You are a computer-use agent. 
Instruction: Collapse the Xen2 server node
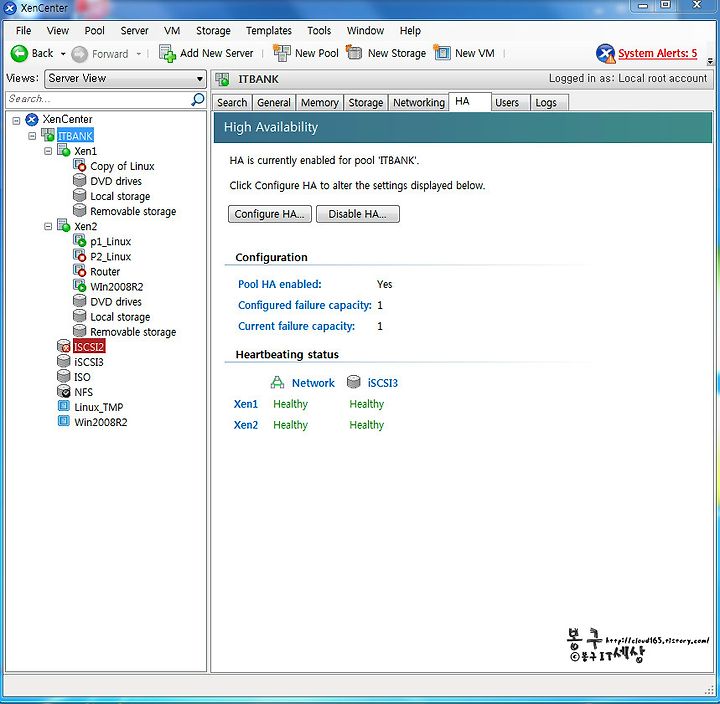[x=48, y=226]
